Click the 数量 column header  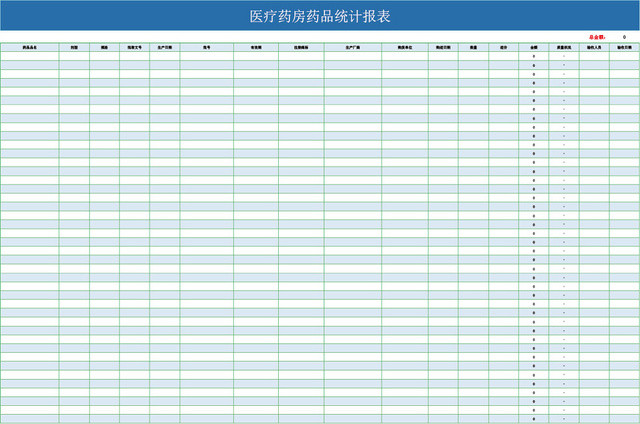click(x=473, y=47)
